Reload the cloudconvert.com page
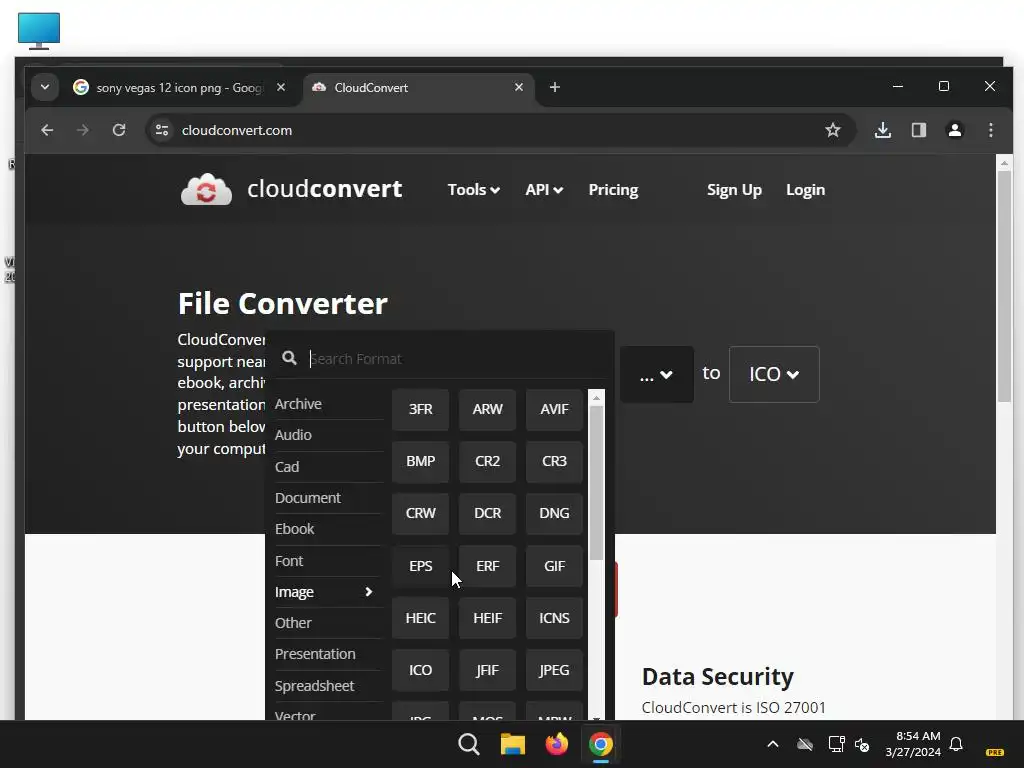Viewport: 1024px width, 768px height. point(119,130)
